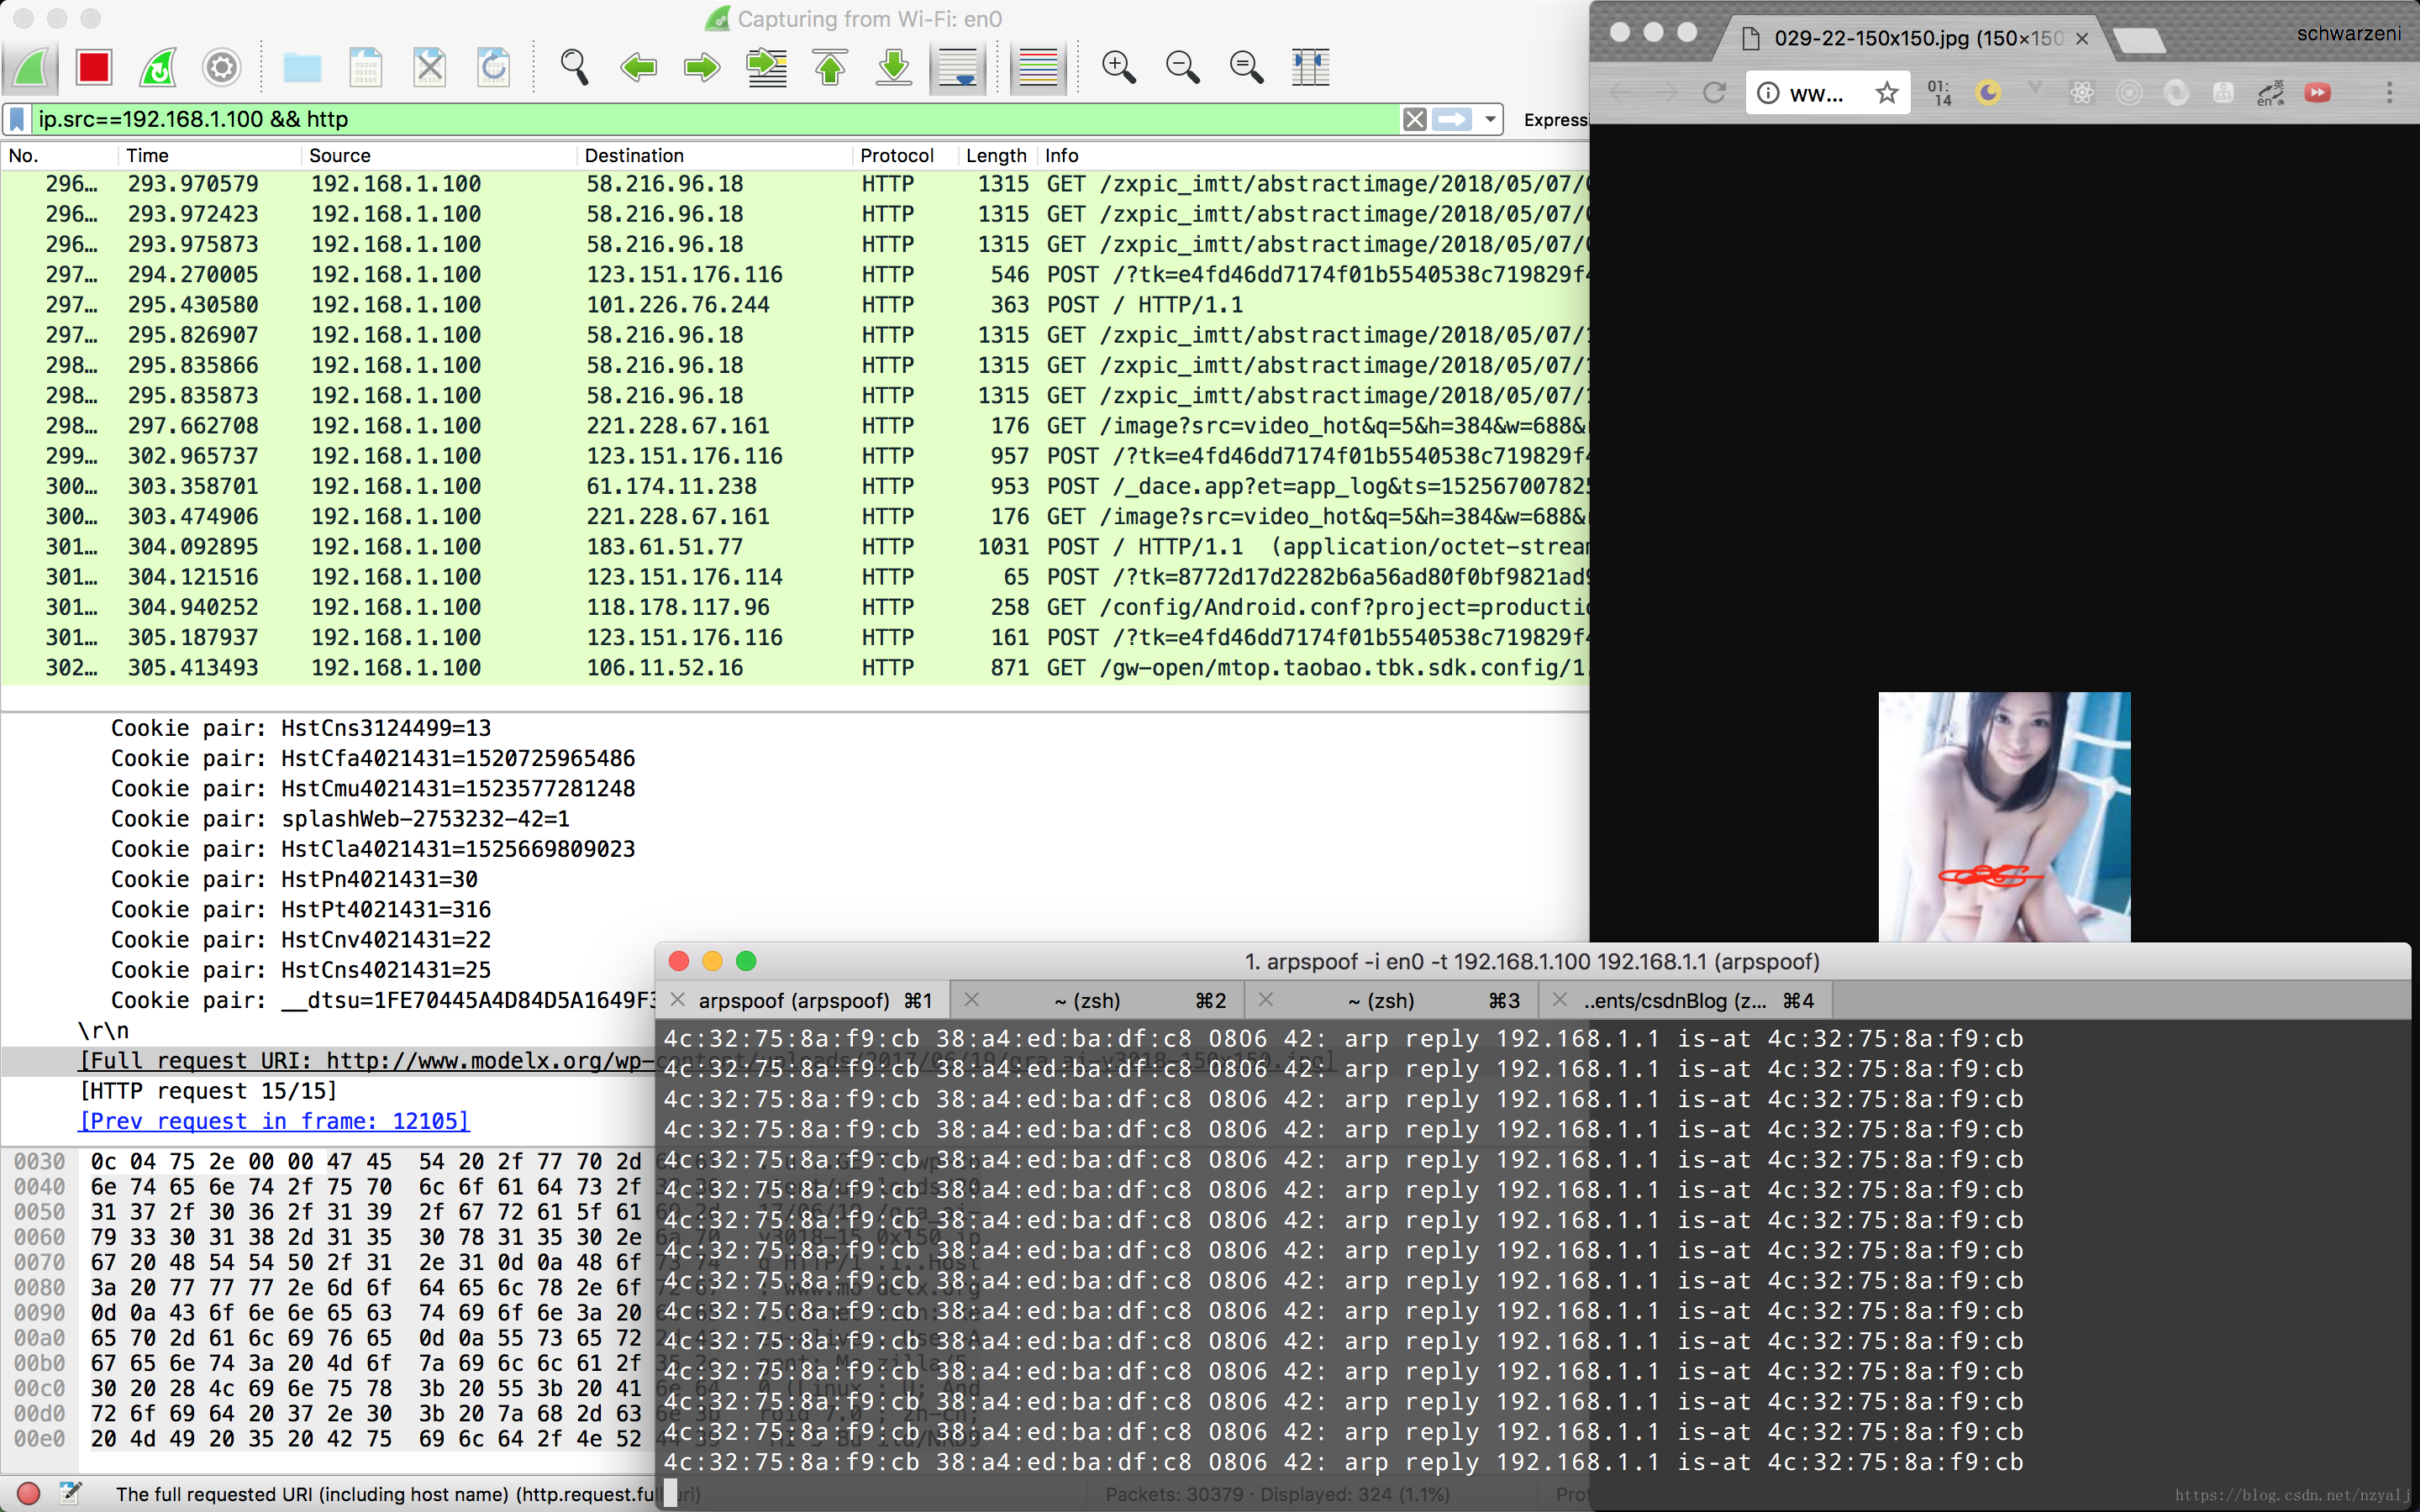Screen dimensions: 2420x1512
Task: Click the moon extension icon in browser
Action: (x=1988, y=93)
